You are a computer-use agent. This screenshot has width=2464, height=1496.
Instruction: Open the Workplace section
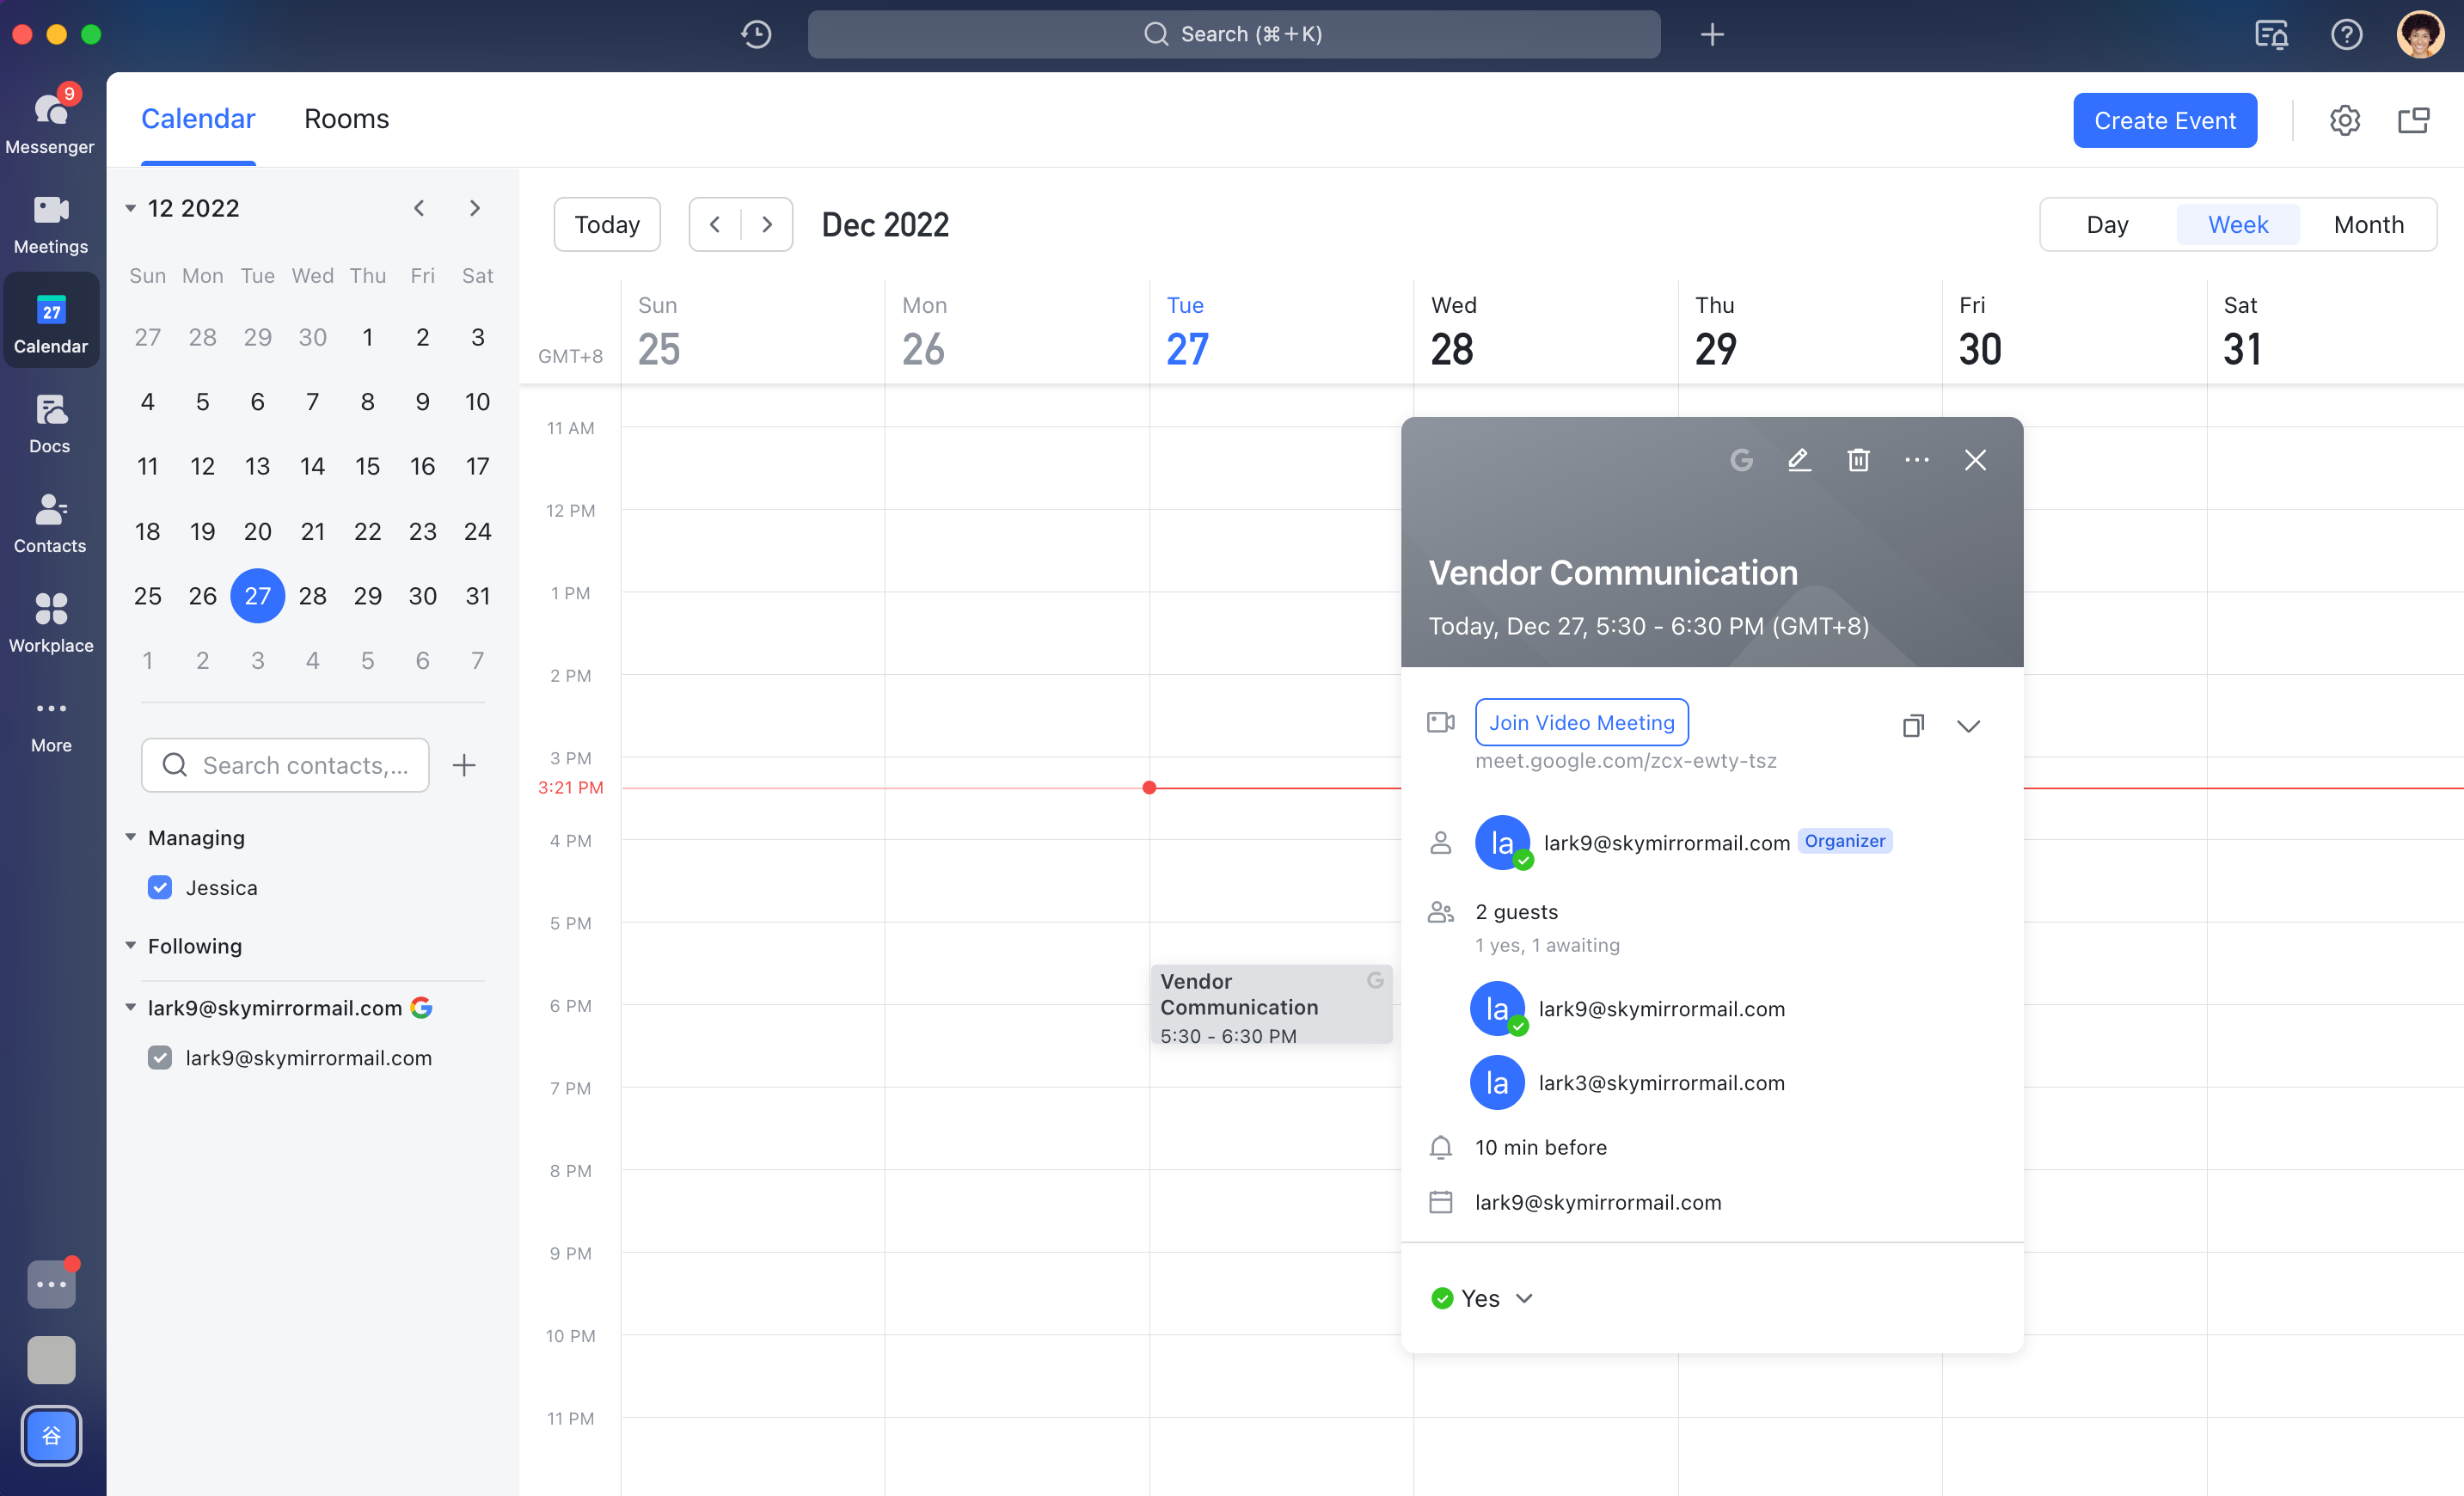[x=51, y=621]
